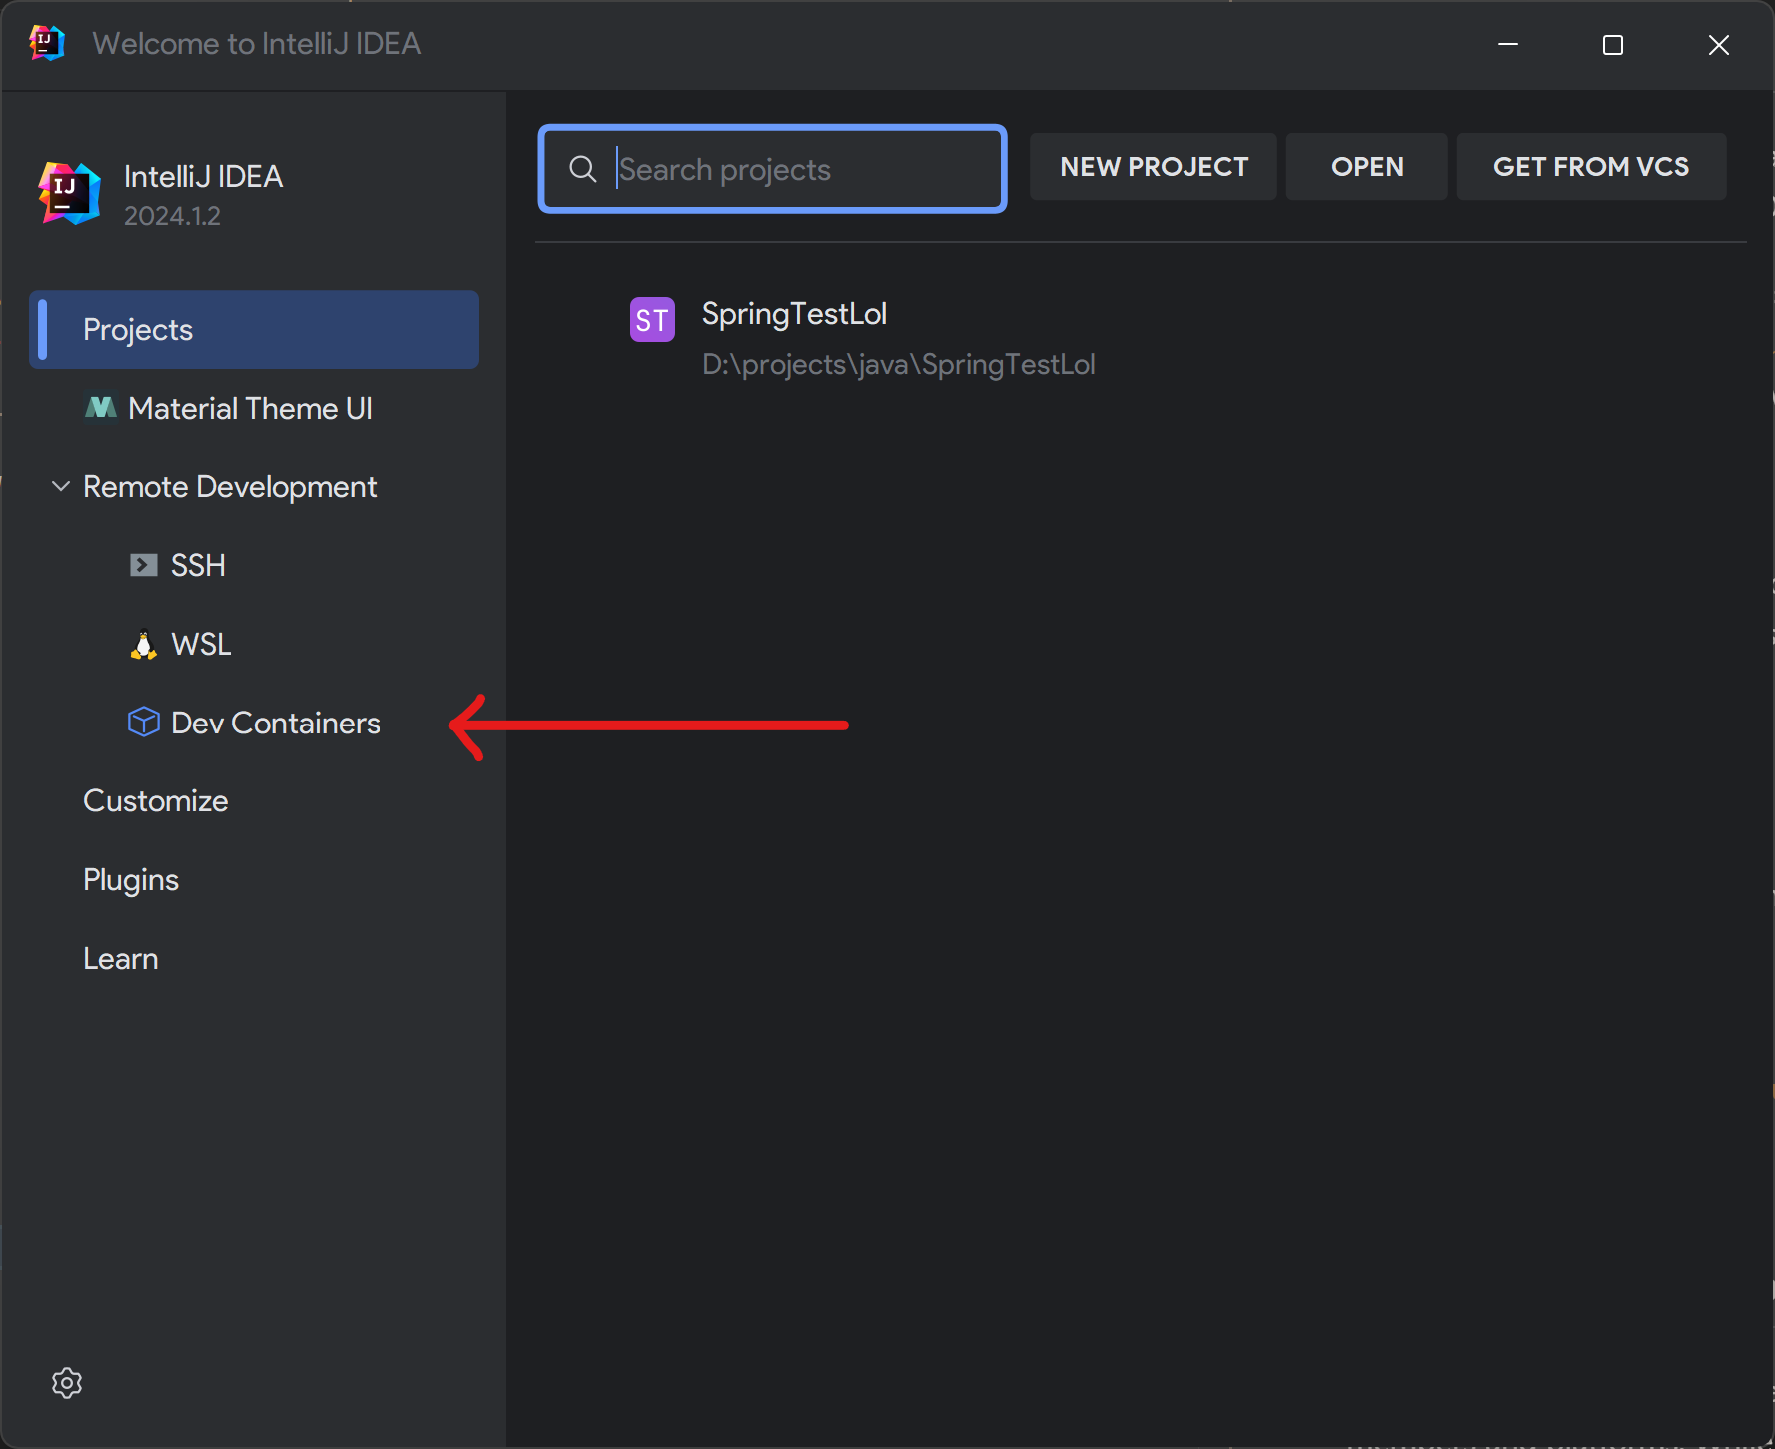1775x1449 pixels.
Task: Click the IntelliJ IDEA logo in sidebar
Action: 69,194
